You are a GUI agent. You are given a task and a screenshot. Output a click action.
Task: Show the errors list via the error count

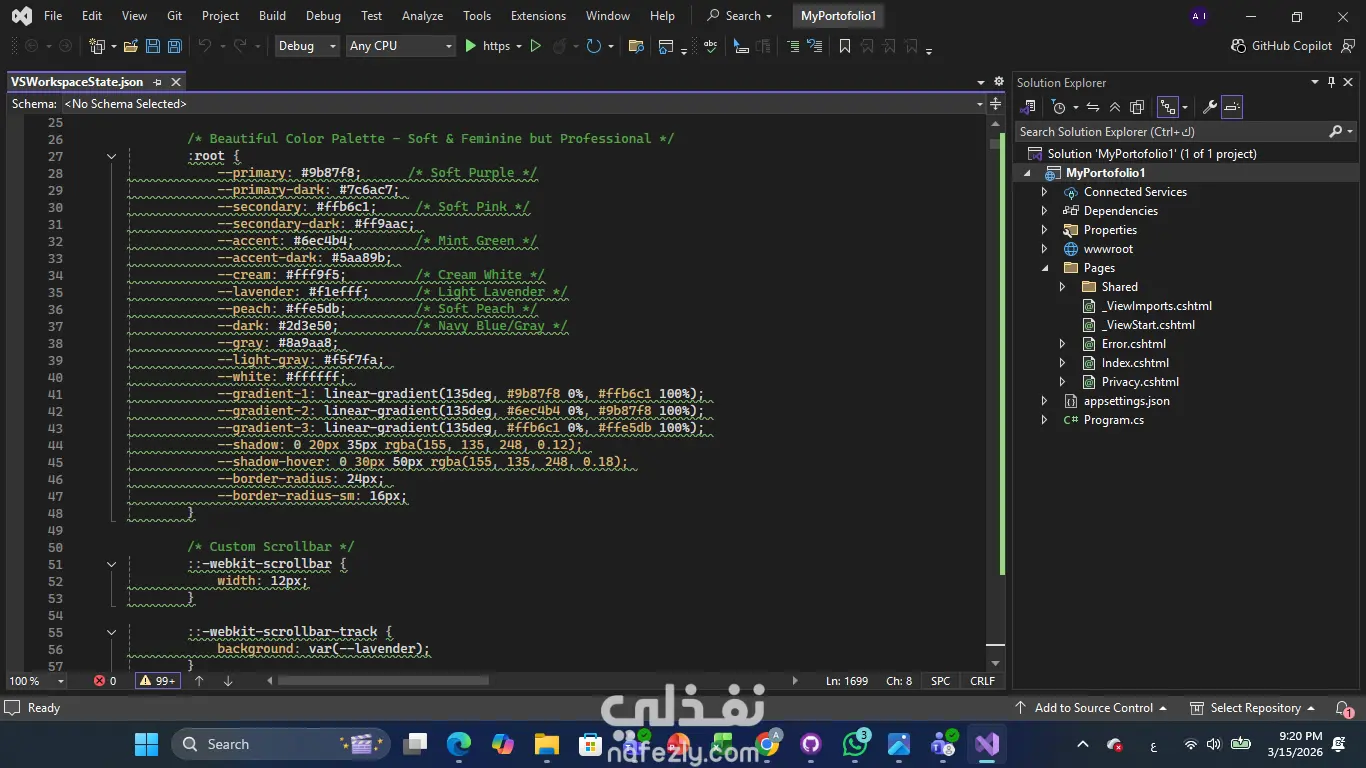[105, 681]
